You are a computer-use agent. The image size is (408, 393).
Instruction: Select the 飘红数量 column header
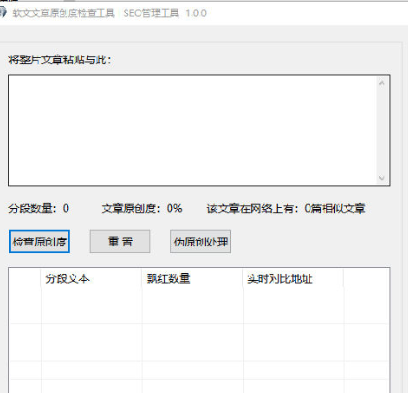(192, 279)
